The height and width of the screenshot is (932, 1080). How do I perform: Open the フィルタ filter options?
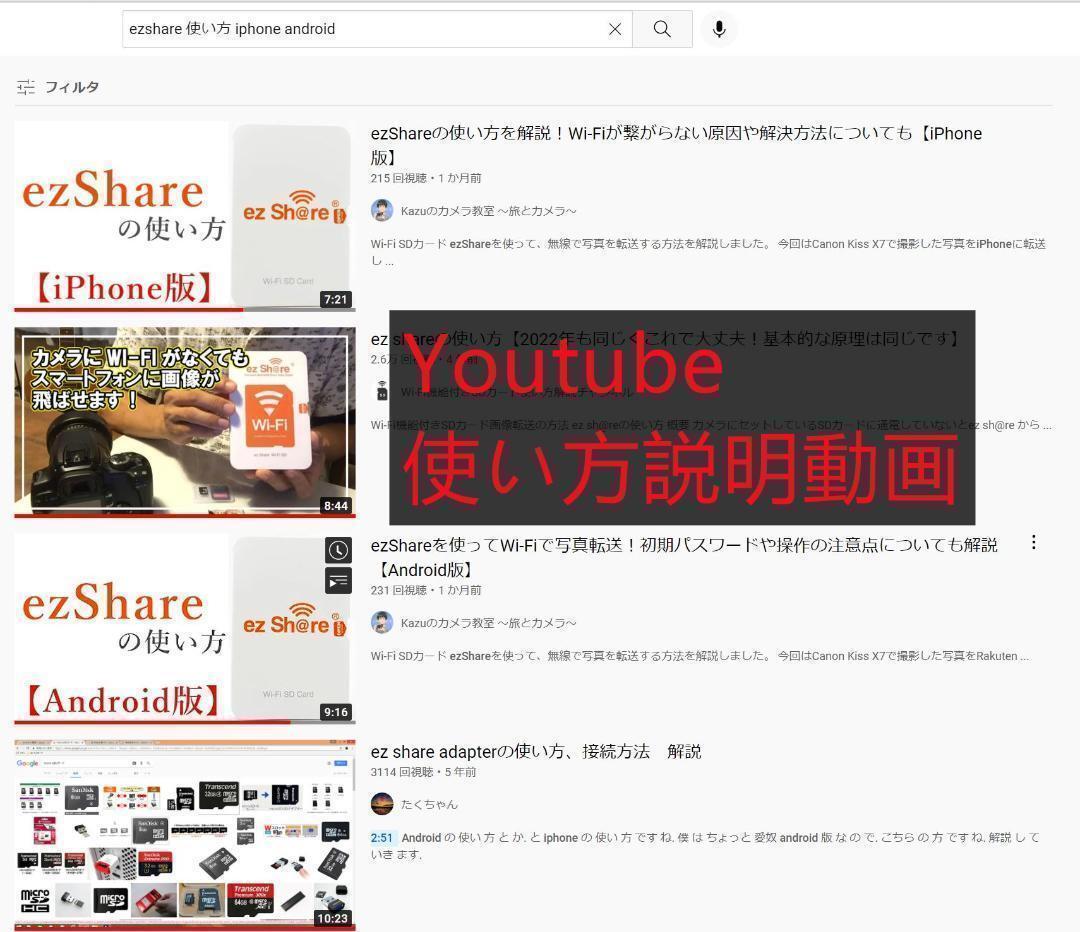58,87
